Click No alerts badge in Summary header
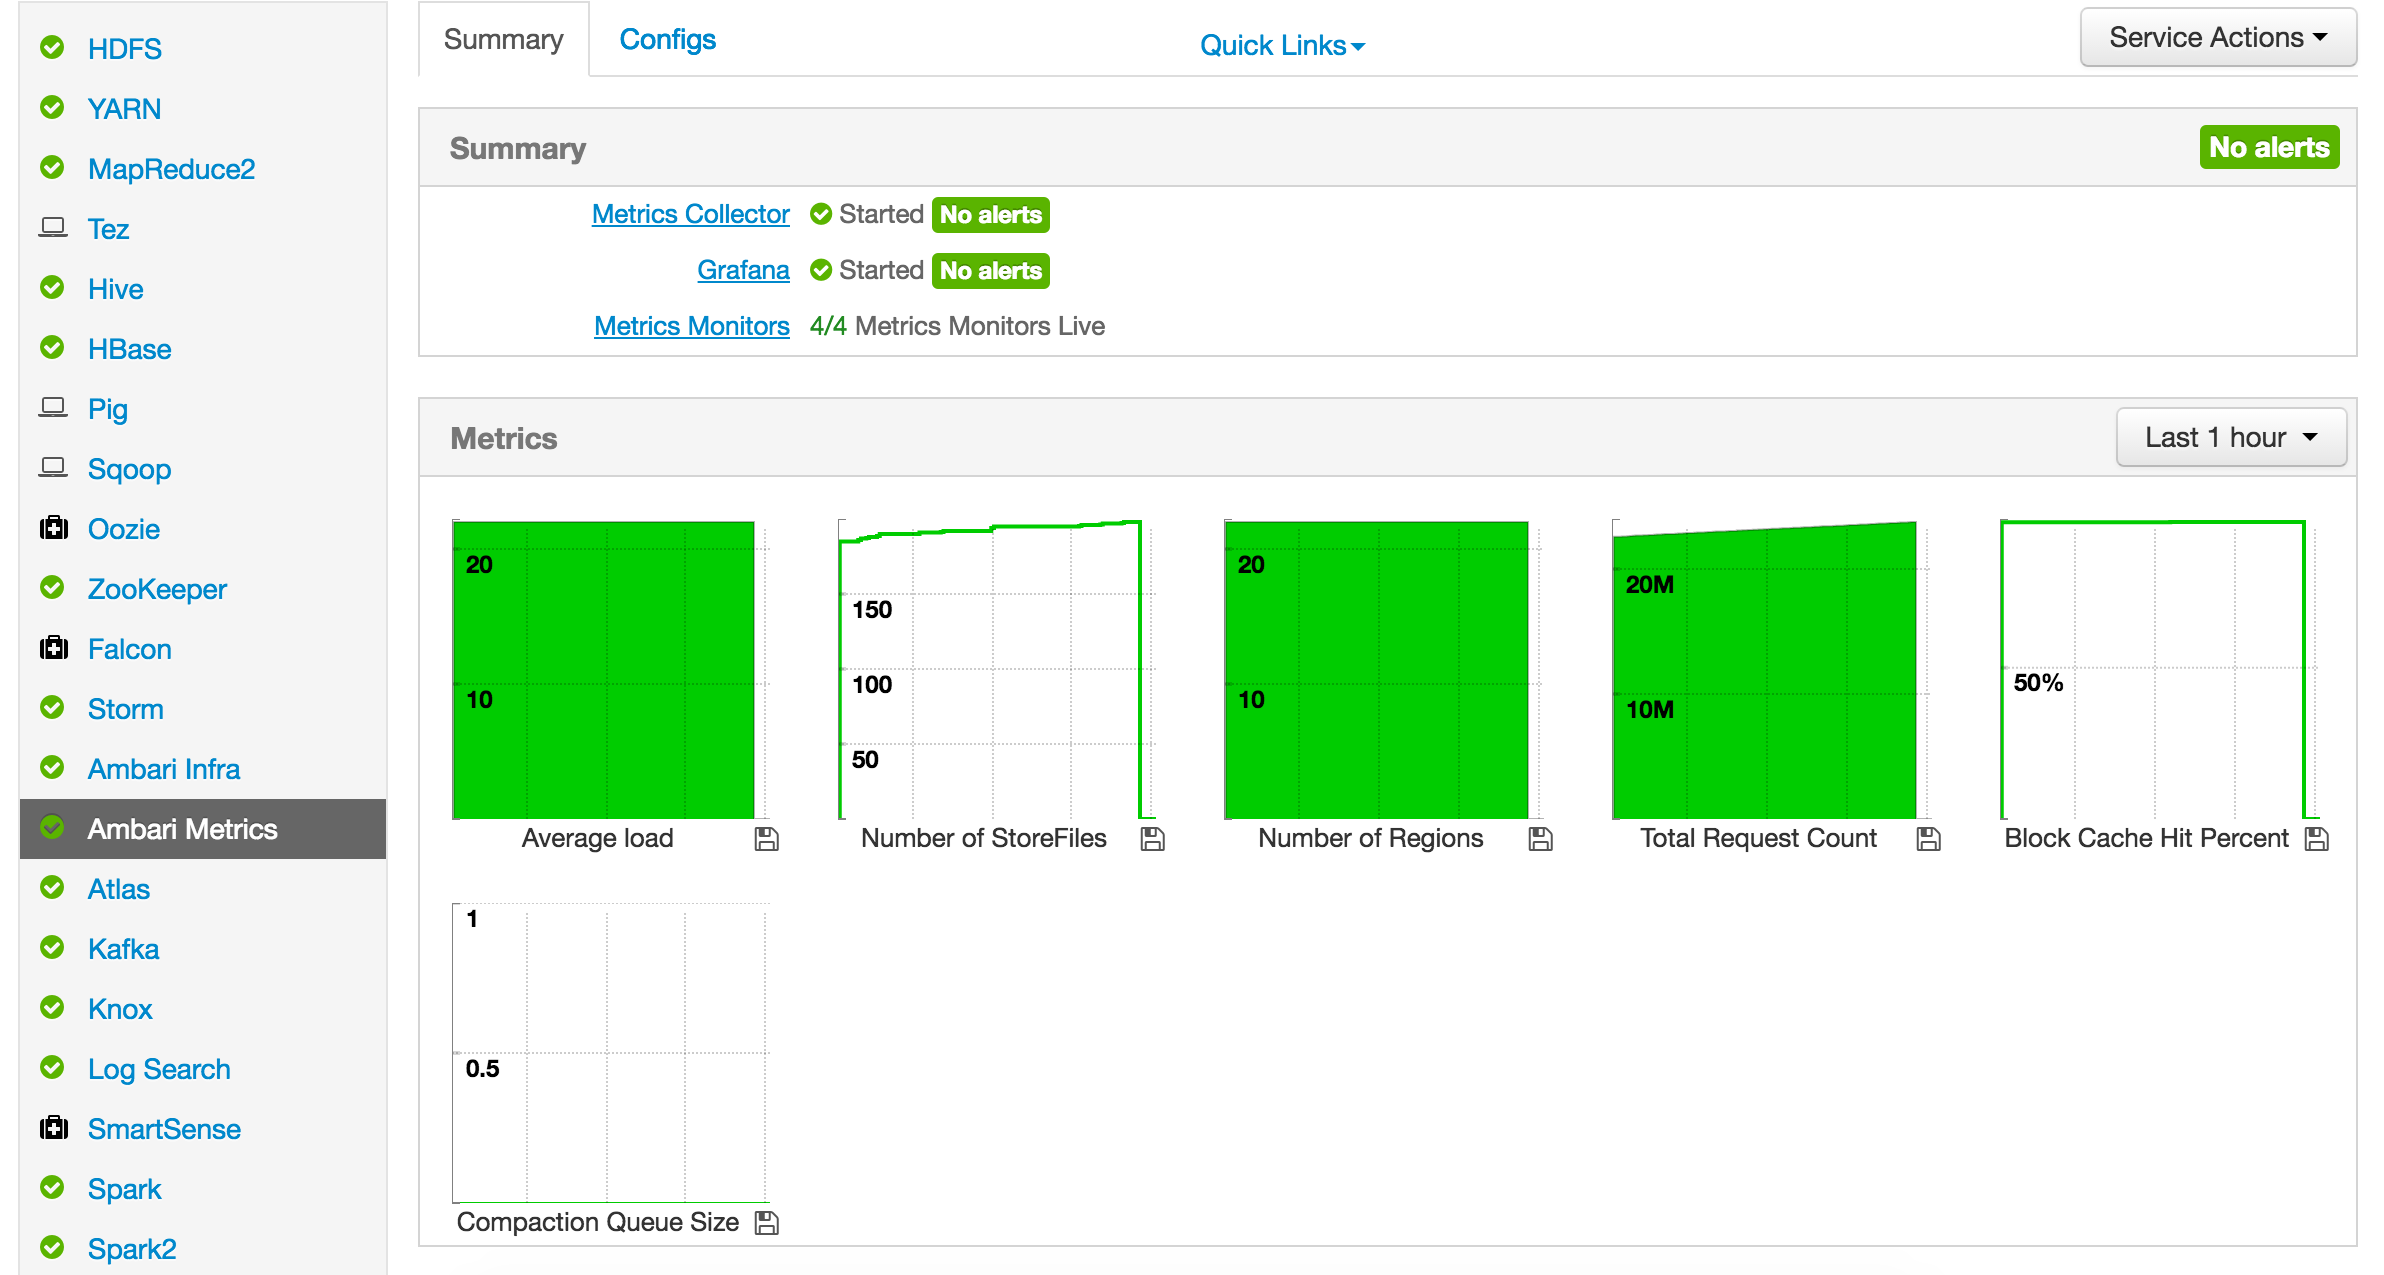 [2268, 147]
